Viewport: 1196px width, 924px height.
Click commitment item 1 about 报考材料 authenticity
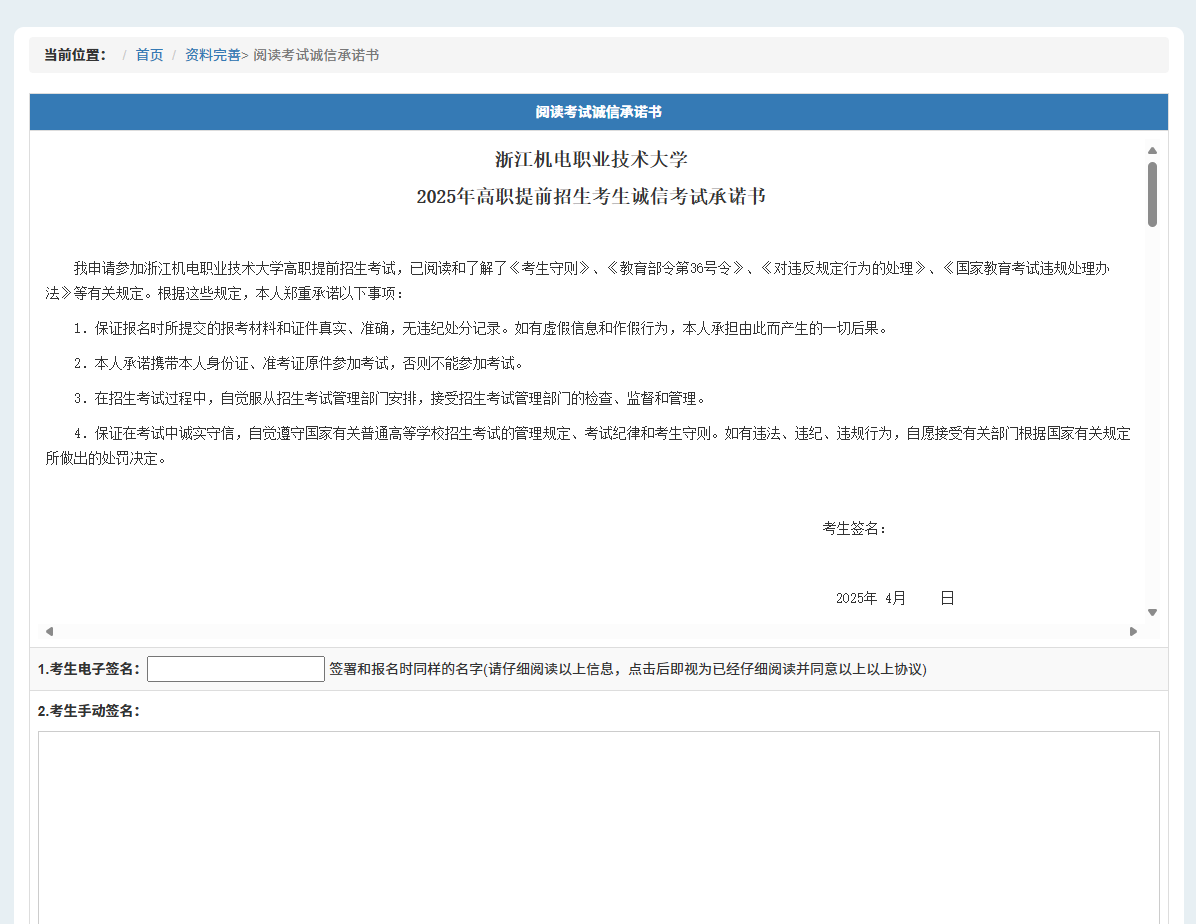(x=480, y=328)
